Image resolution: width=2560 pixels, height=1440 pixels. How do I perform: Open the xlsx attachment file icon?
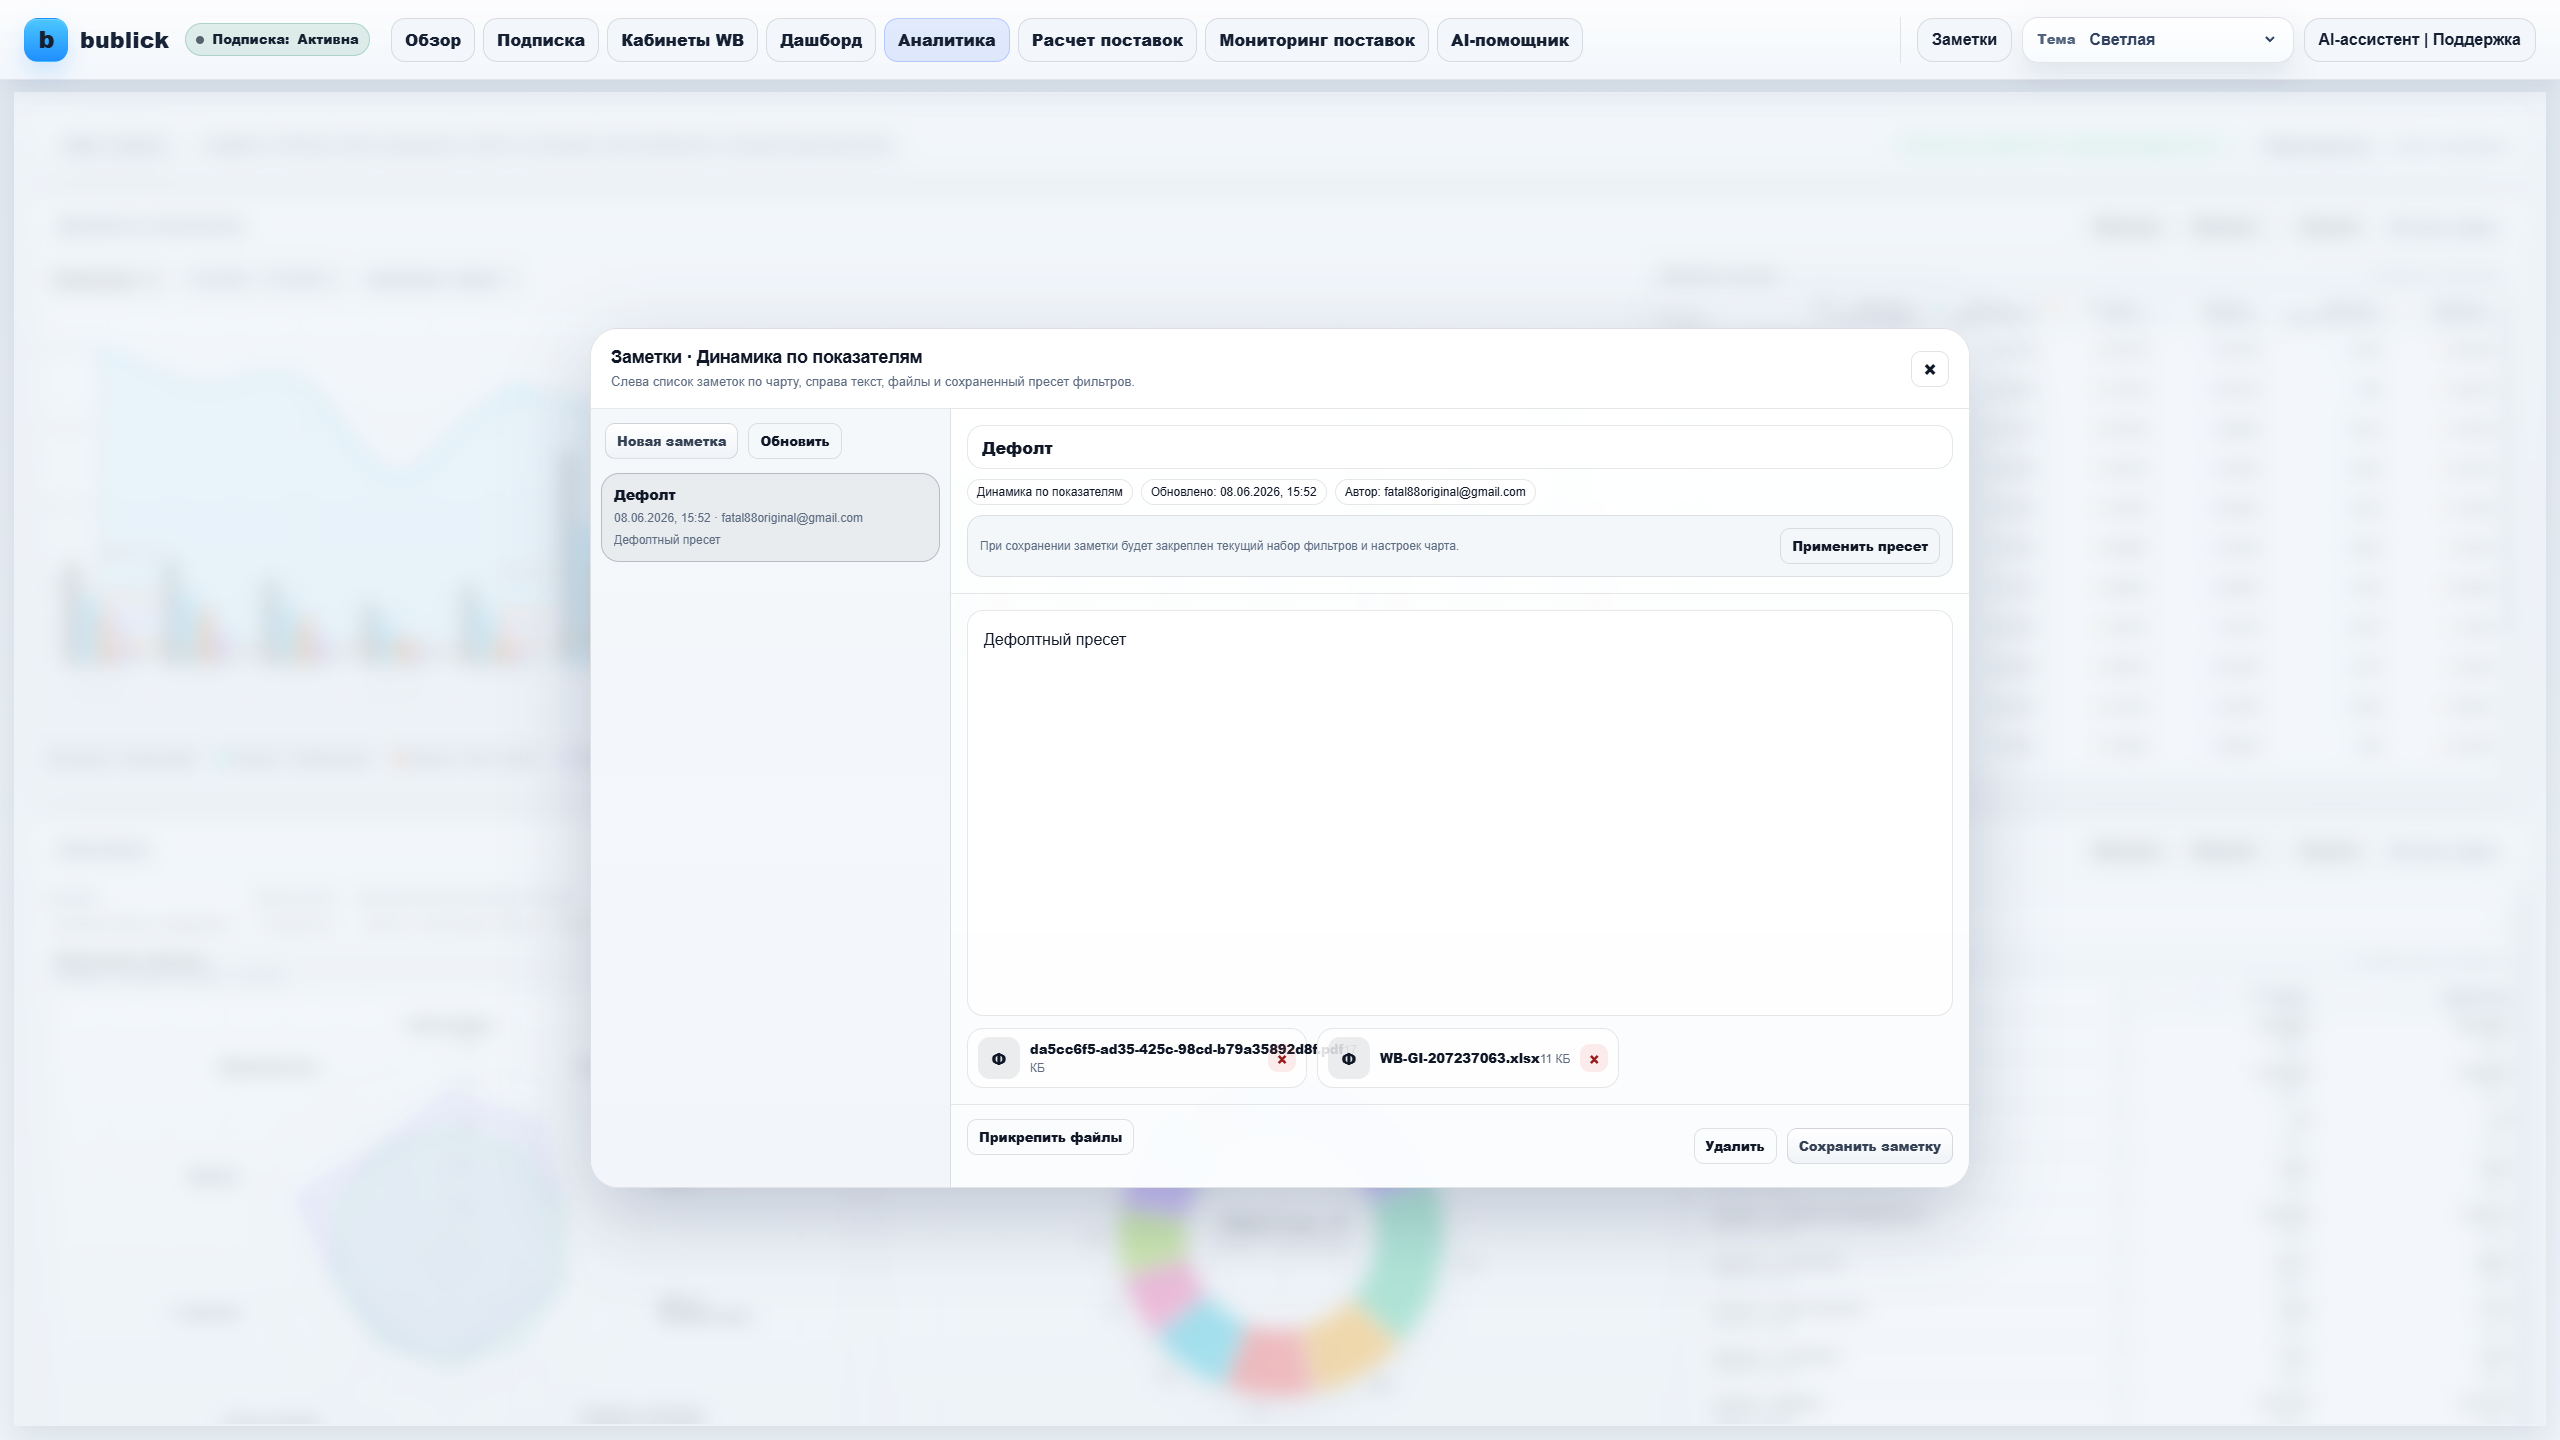(x=1348, y=1059)
